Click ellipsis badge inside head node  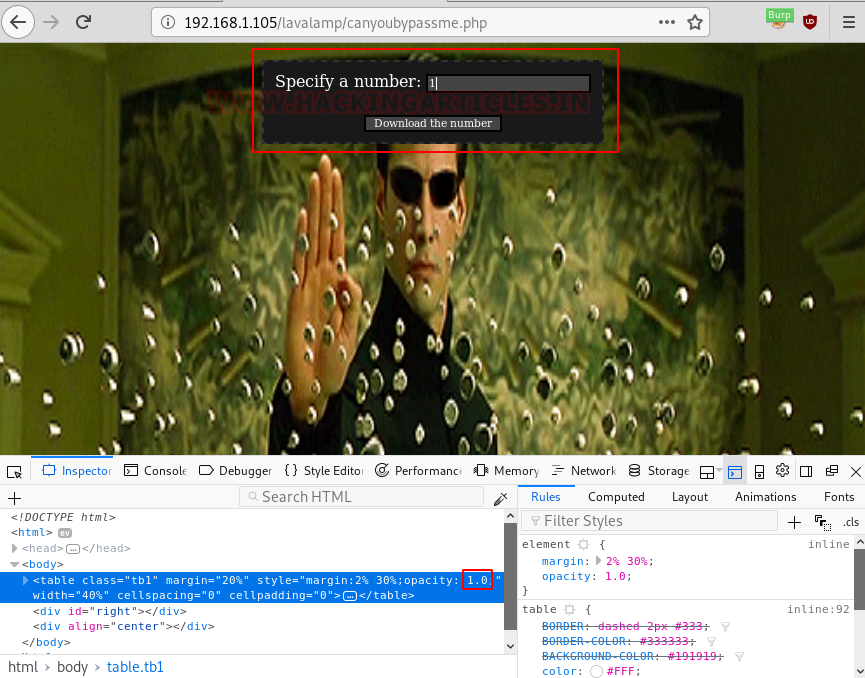72,549
